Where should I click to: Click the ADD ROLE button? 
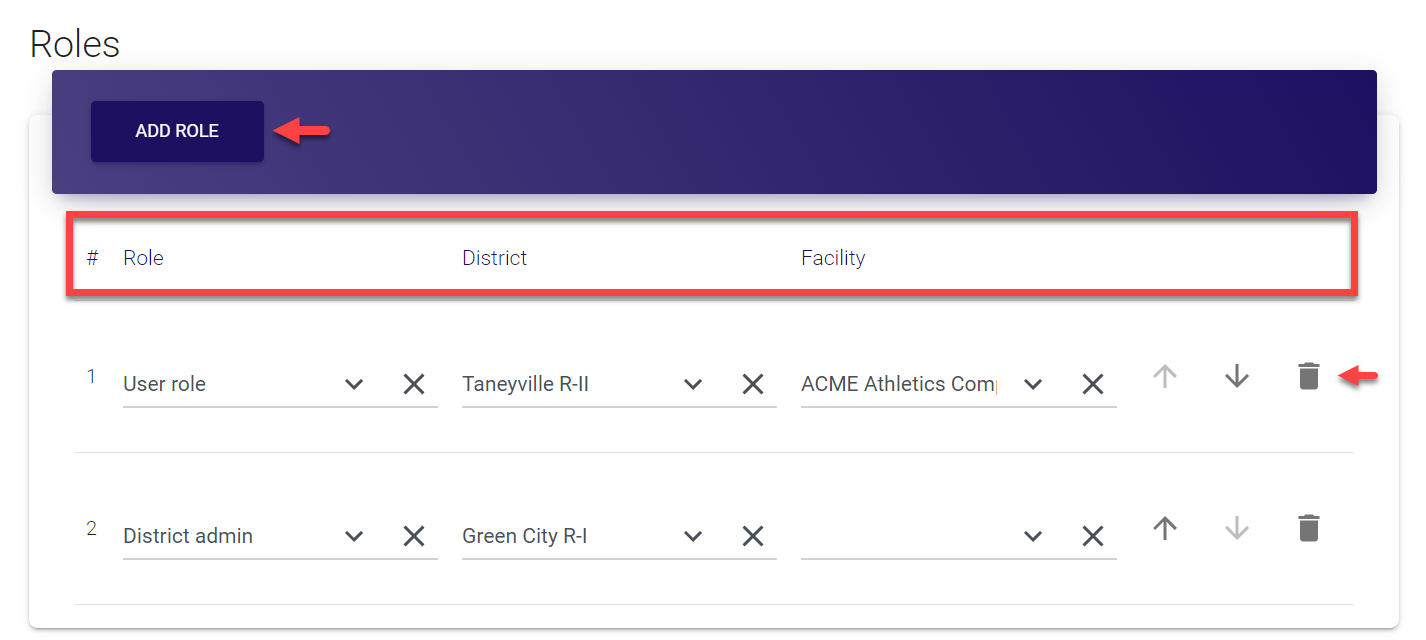177,131
